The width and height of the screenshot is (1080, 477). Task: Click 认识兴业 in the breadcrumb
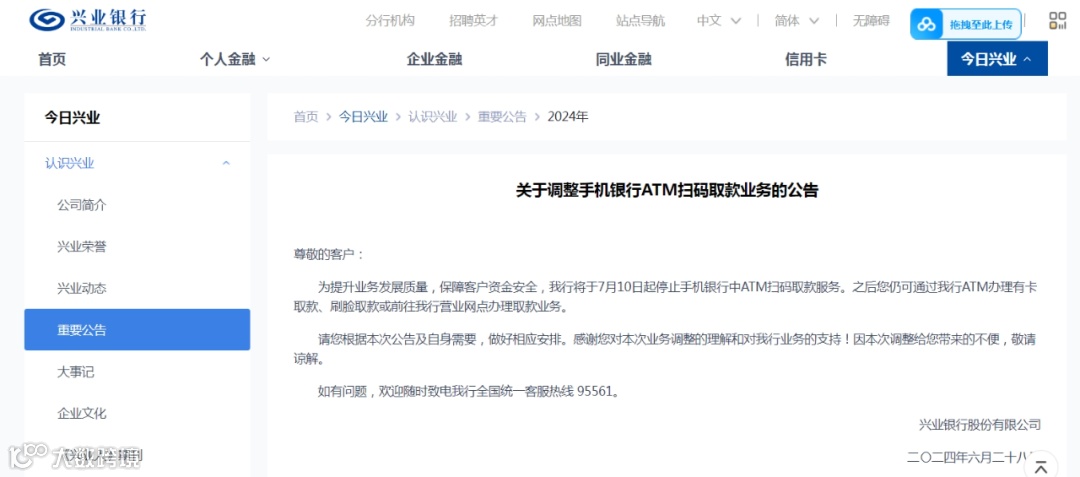(x=433, y=116)
